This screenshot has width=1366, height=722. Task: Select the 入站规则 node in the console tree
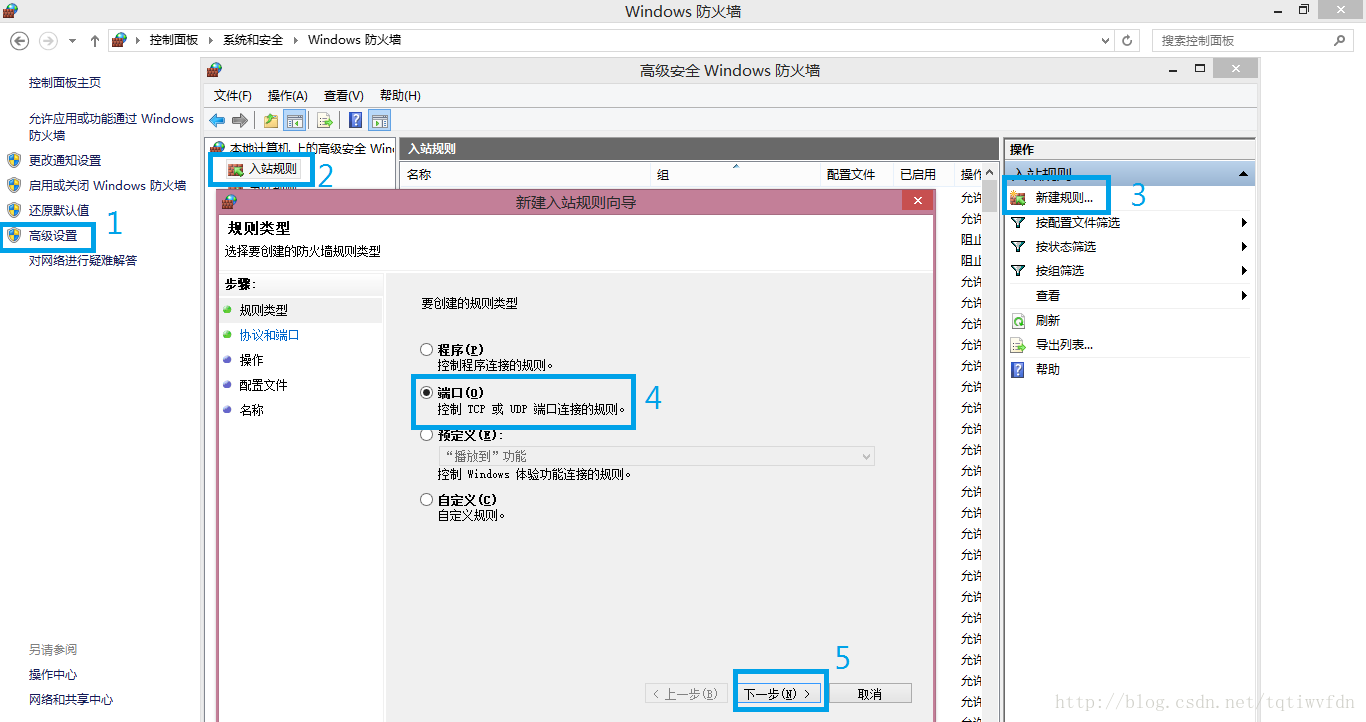[x=272, y=169]
